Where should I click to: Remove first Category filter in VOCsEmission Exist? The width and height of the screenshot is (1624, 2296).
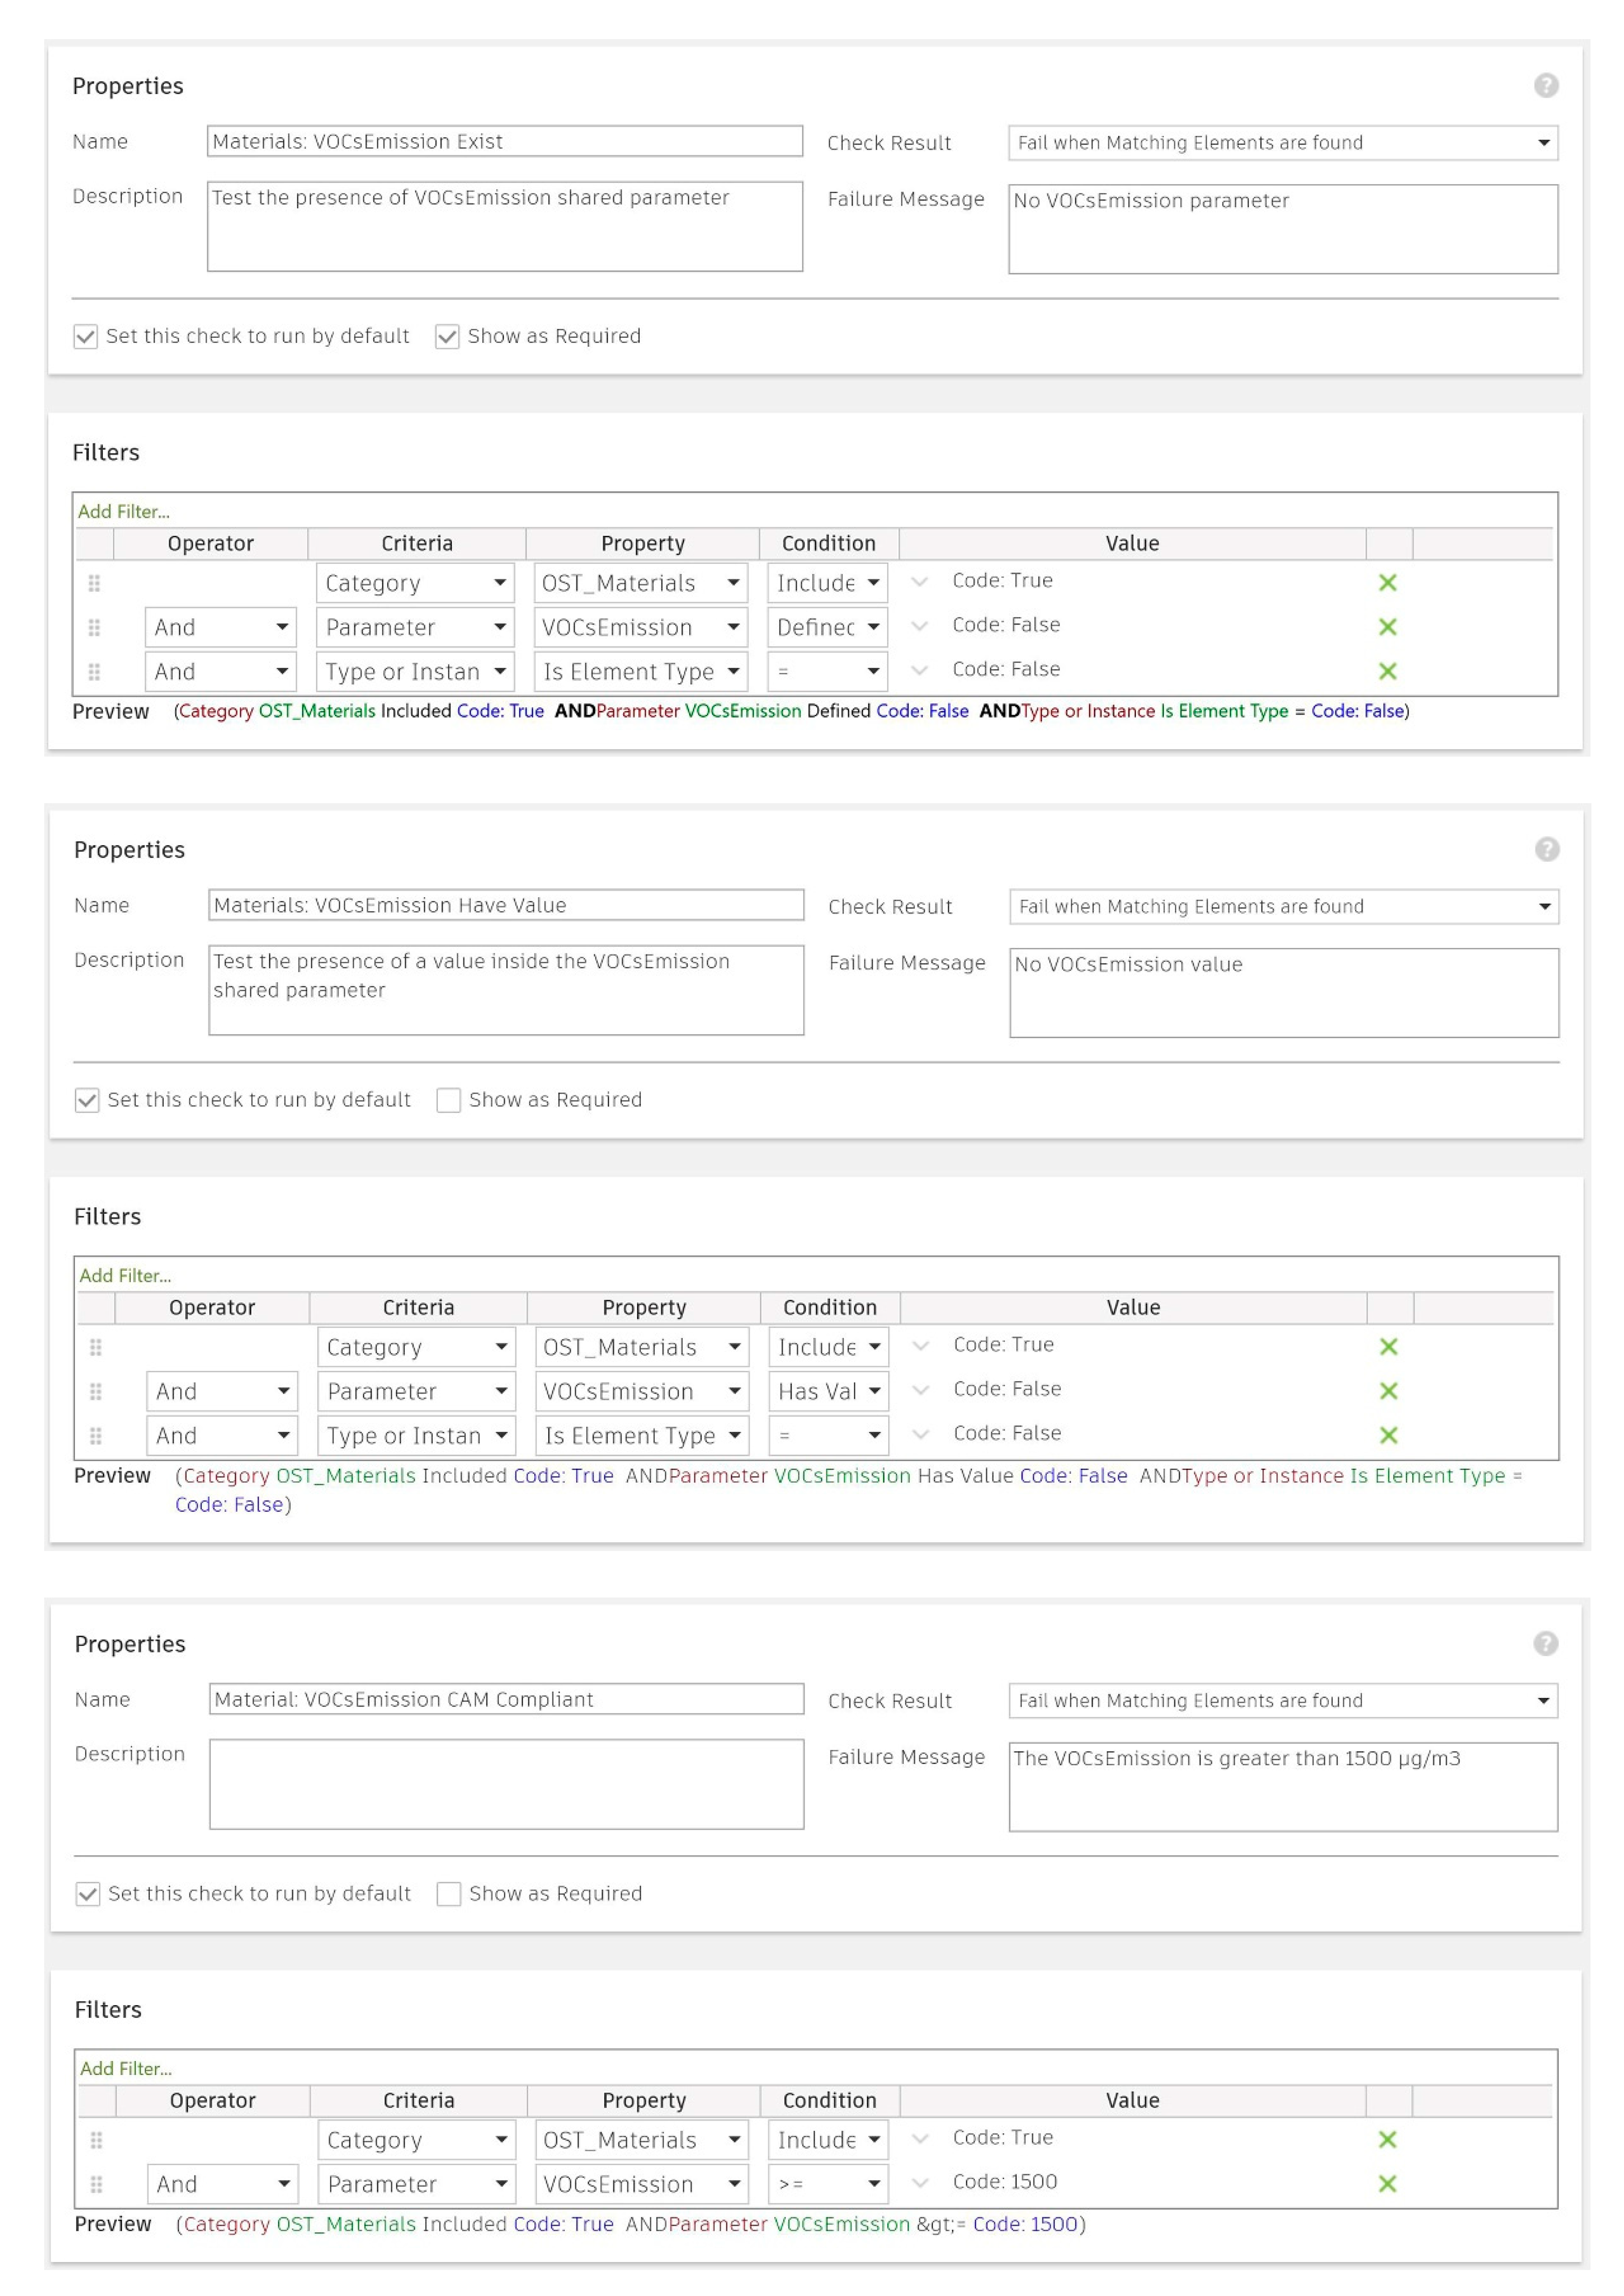(x=1387, y=583)
